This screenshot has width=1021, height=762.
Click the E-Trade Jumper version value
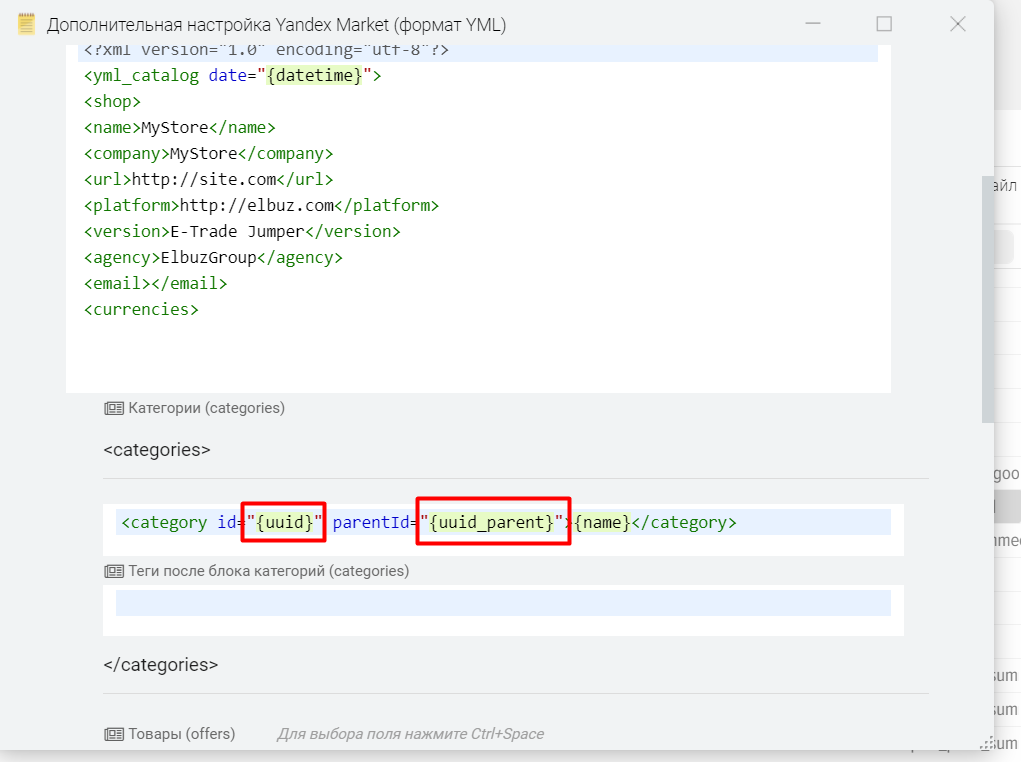click(237, 232)
